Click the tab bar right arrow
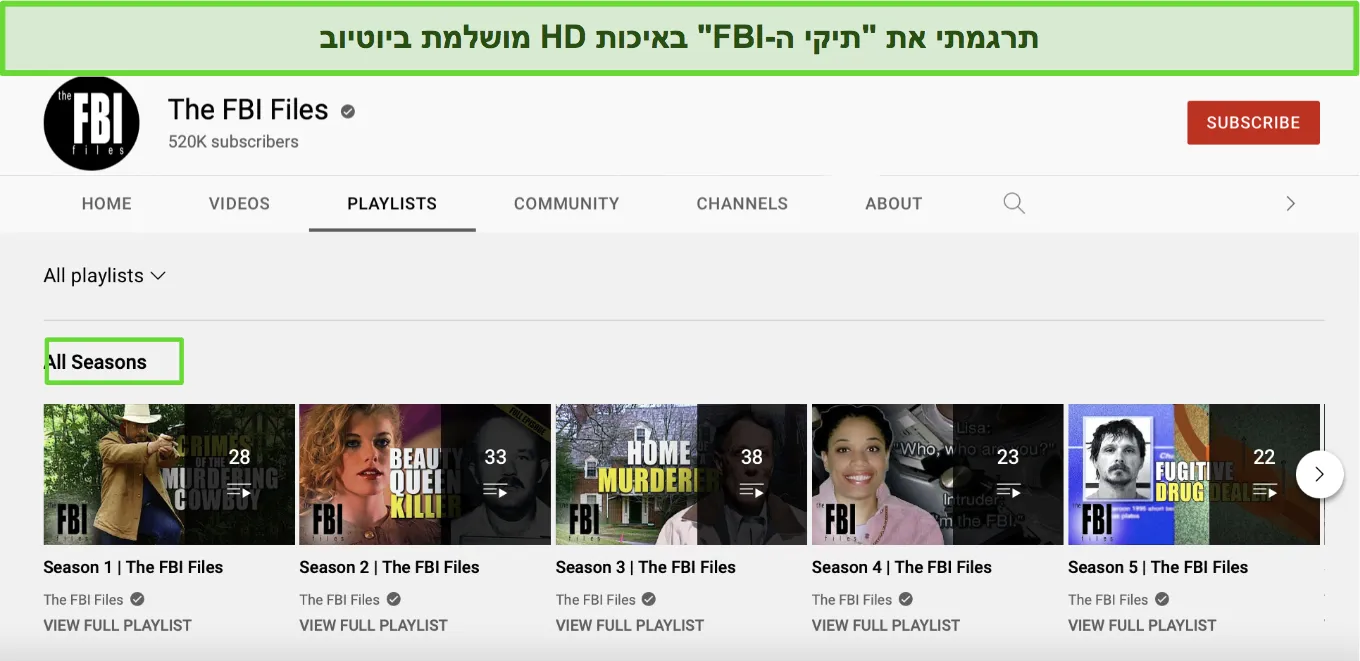Screen dimensions: 1360x661 1290,203
